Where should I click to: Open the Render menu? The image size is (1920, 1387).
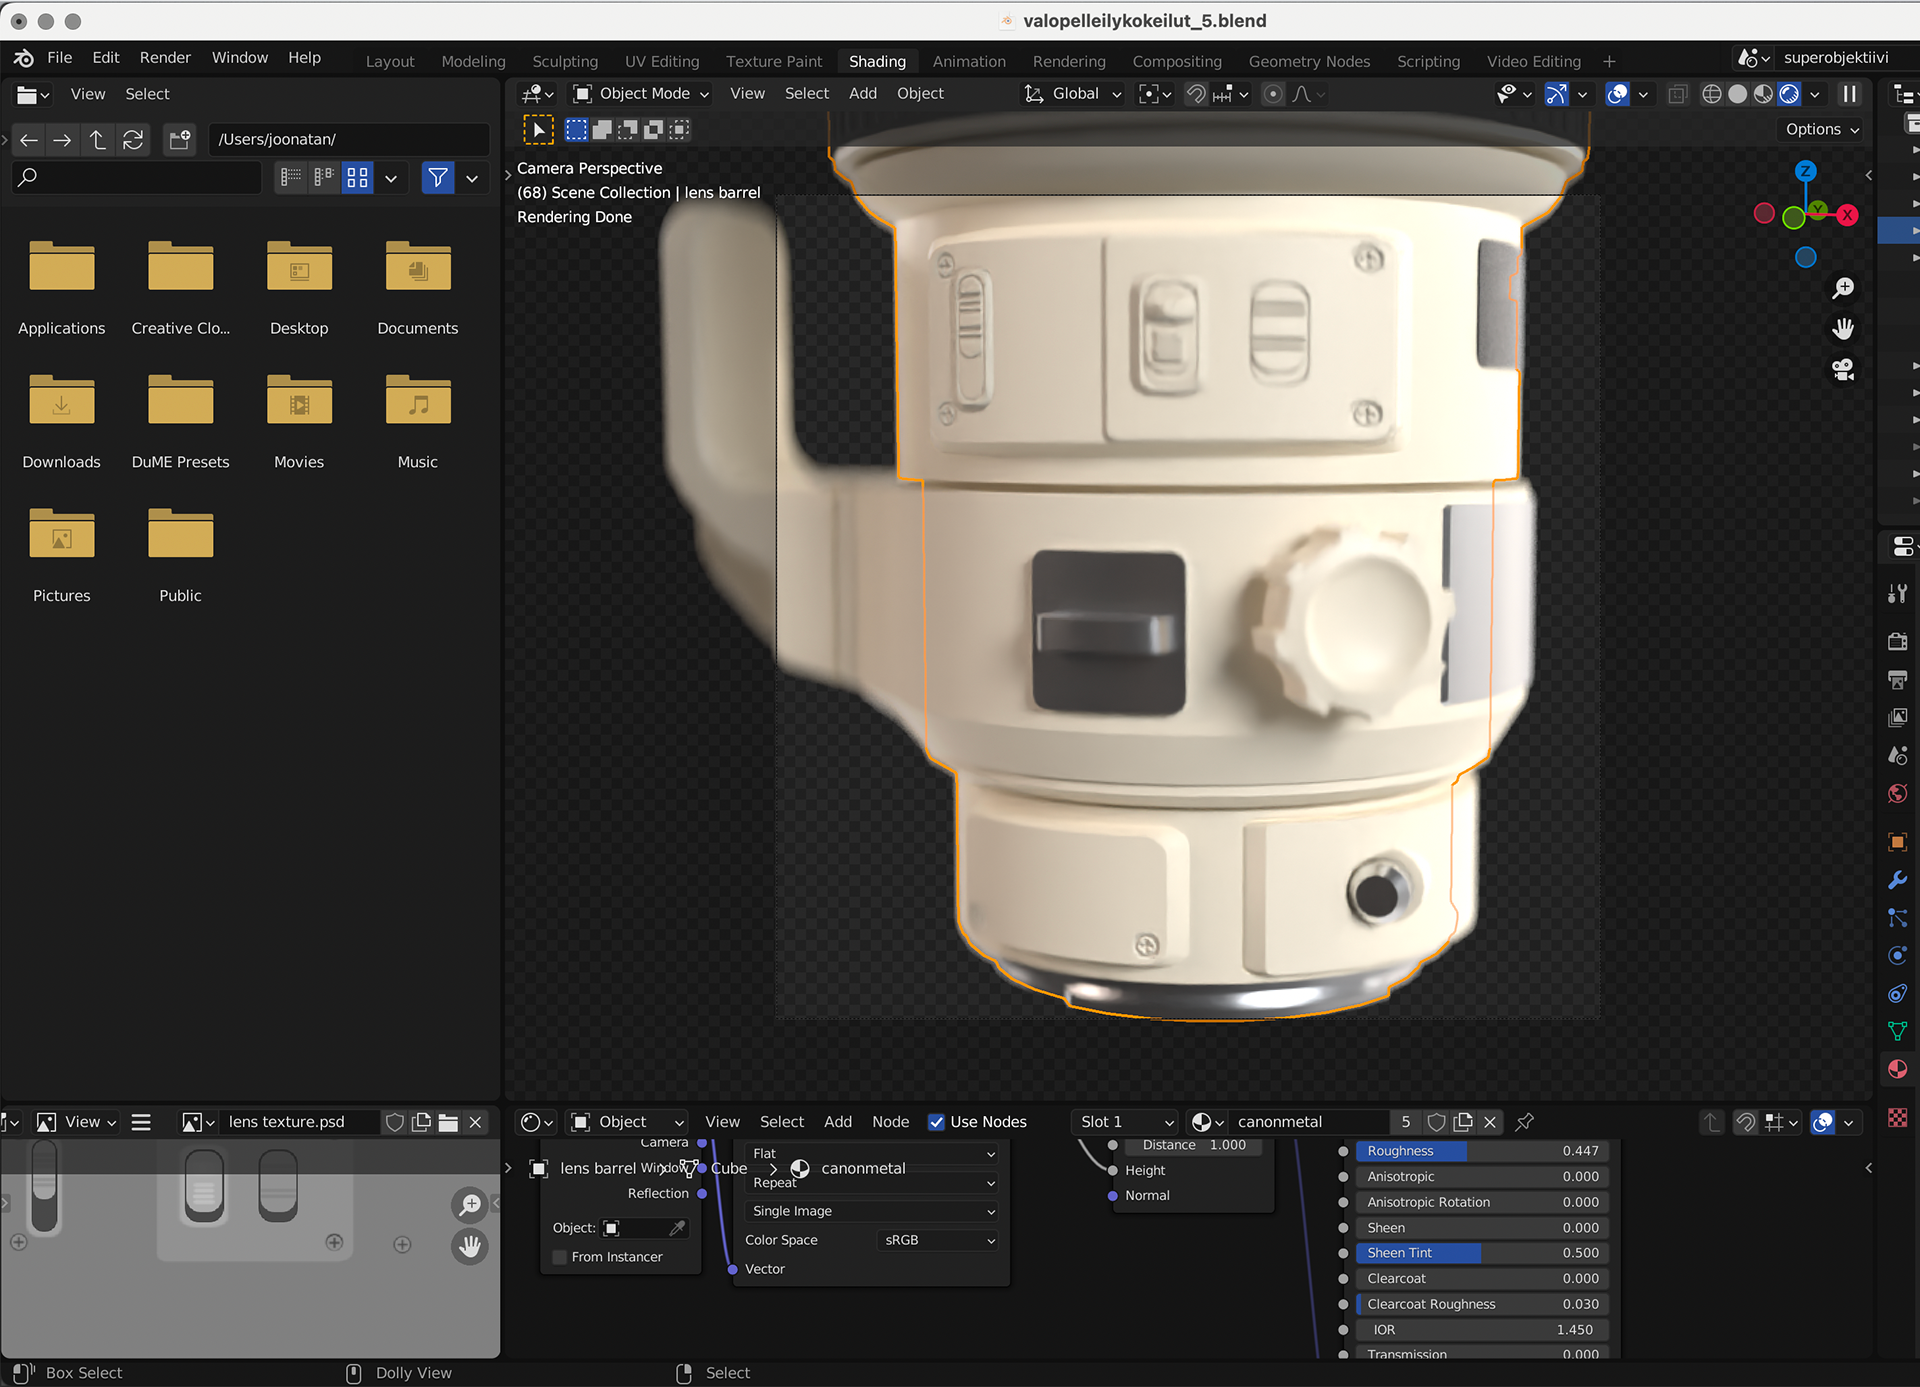tap(165, 58)
